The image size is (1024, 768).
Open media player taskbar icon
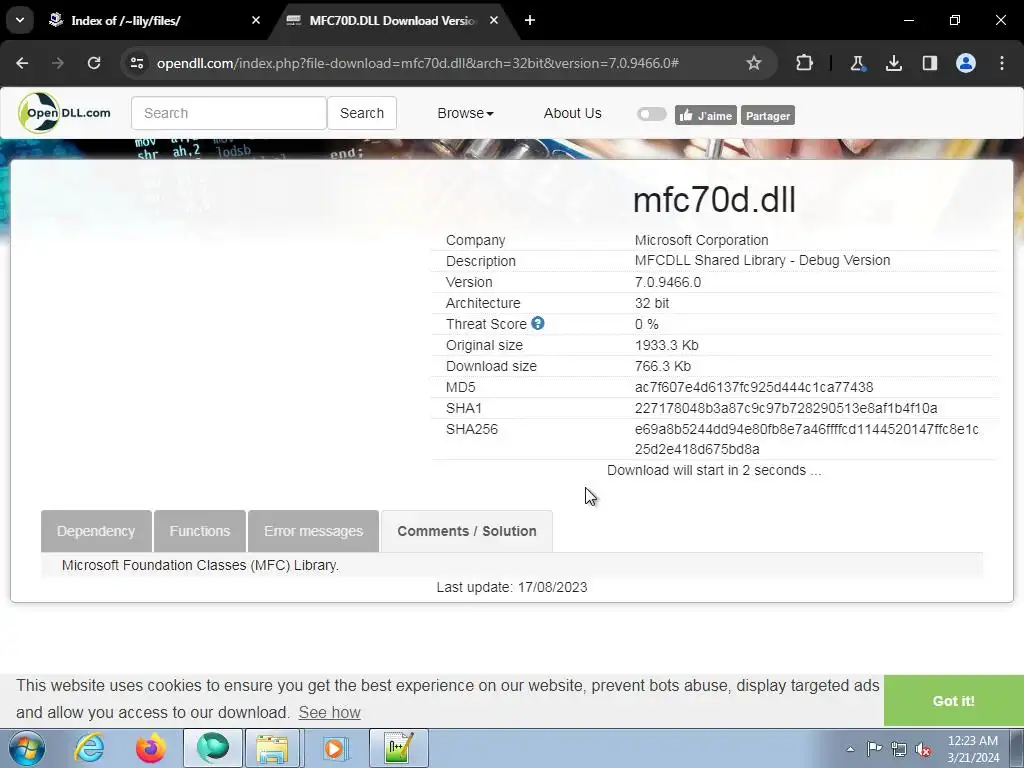tap(334, 748)
